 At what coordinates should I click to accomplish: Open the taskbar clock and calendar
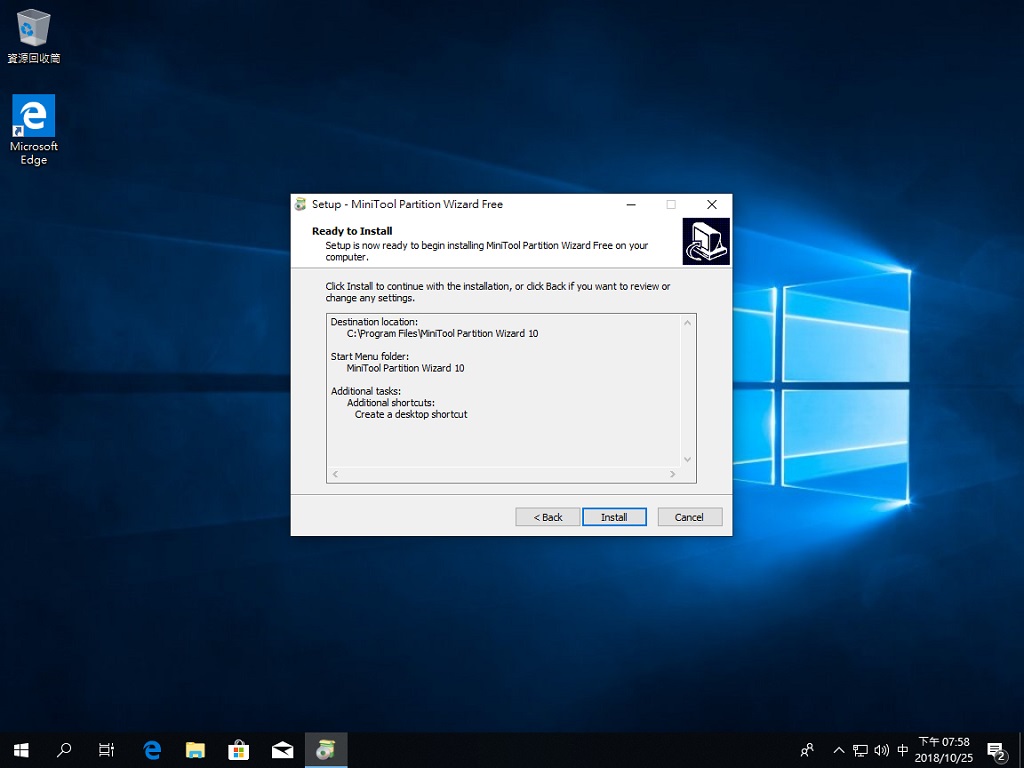coord(944,750)
